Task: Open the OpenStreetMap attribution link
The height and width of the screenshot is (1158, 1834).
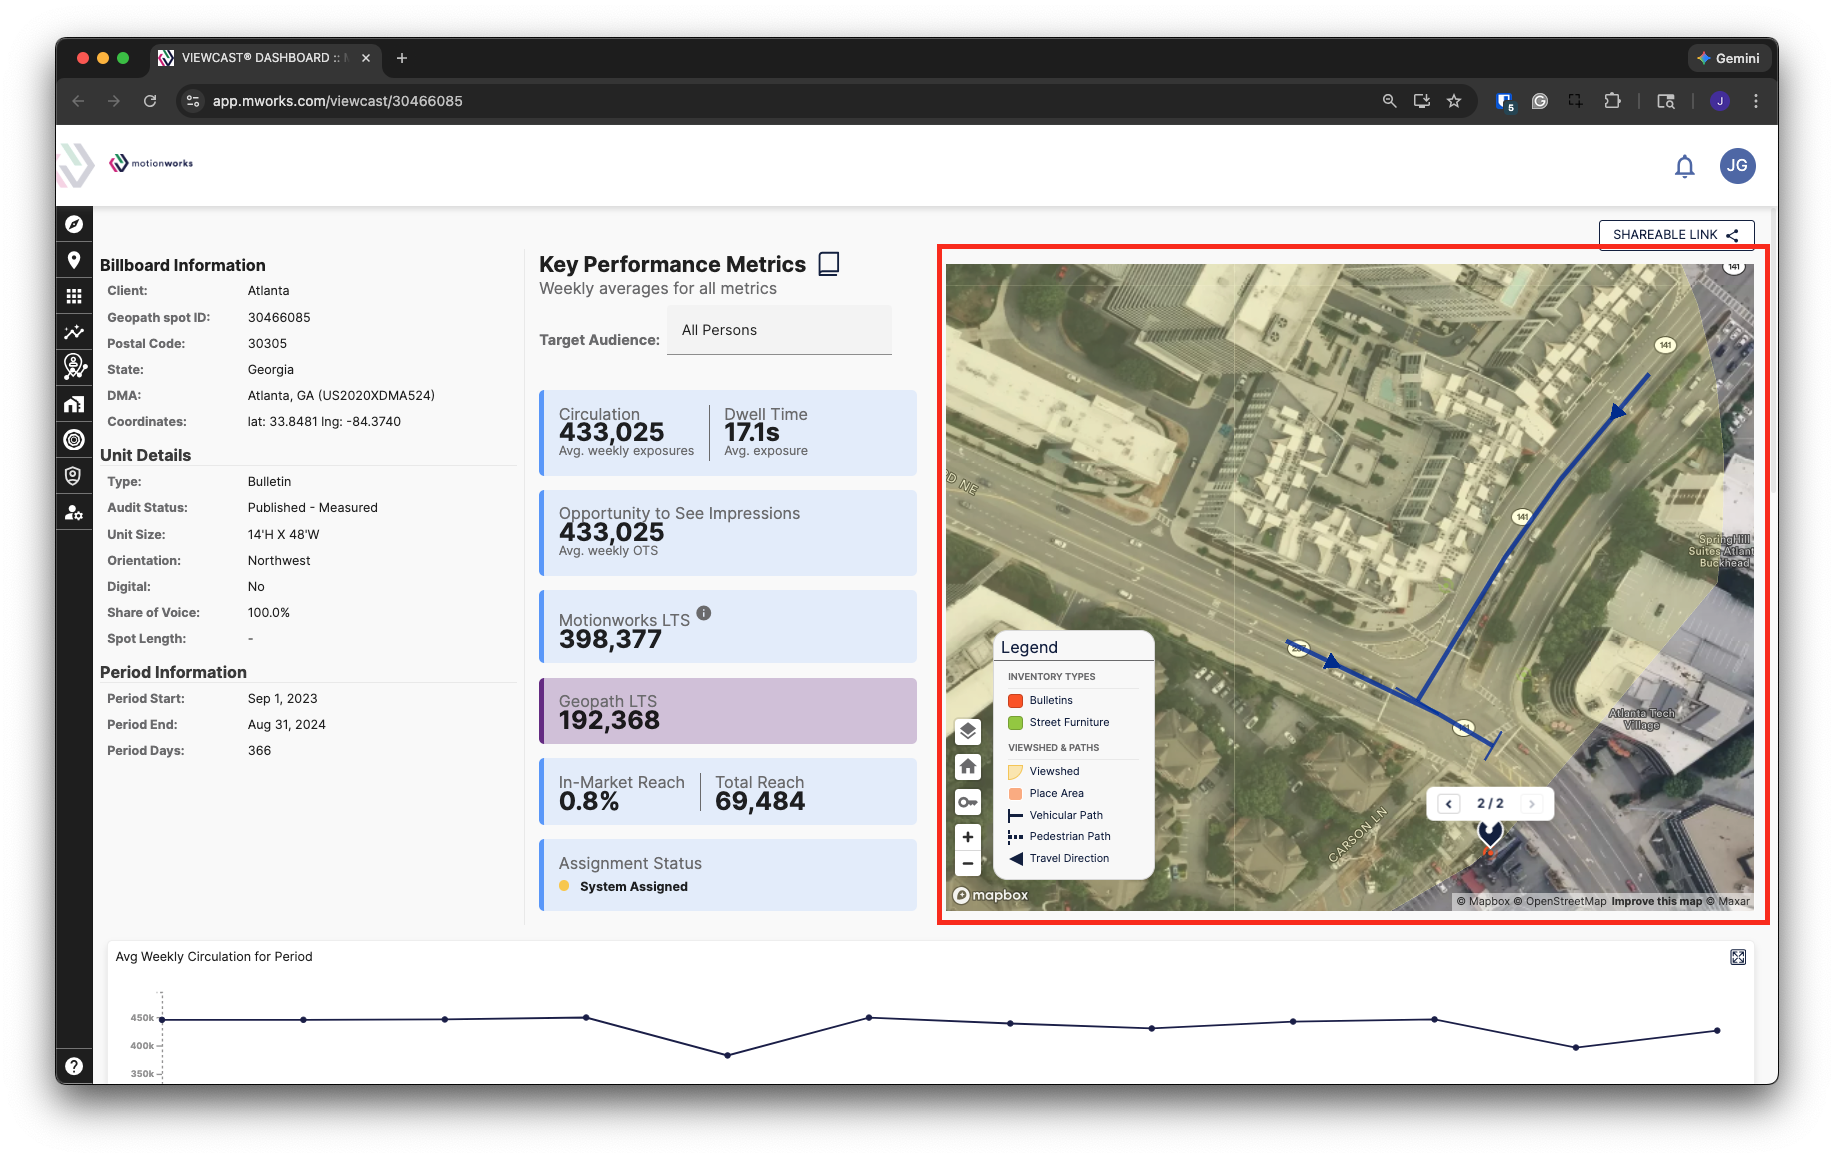Action: coord(1560,901)
